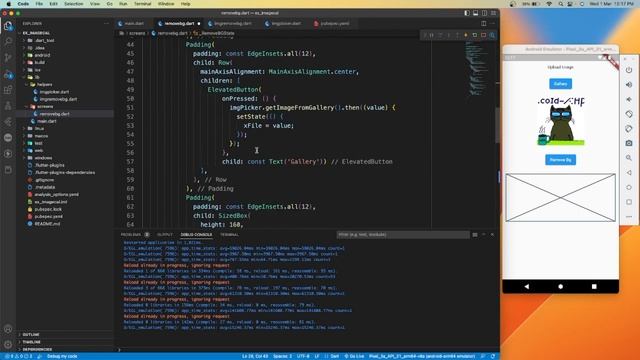Open the Source Control view

click(8, 57)
